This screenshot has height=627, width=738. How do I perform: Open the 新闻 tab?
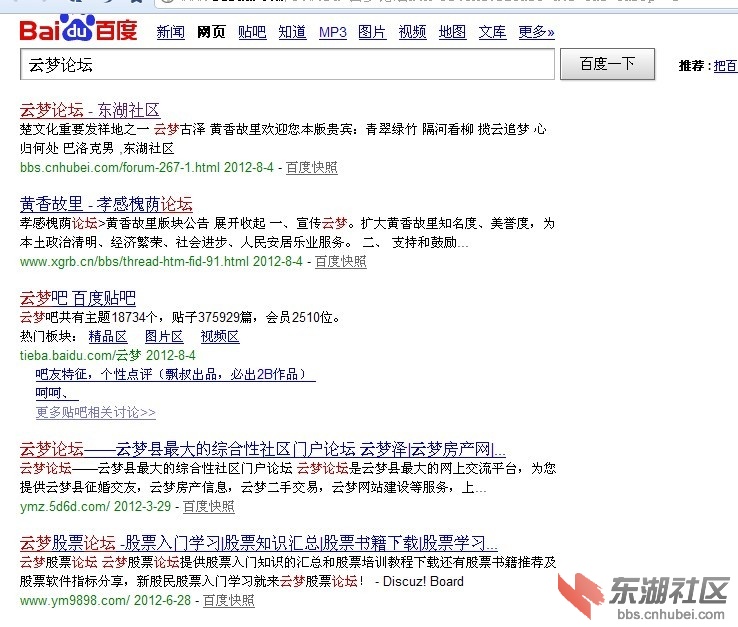170,32
